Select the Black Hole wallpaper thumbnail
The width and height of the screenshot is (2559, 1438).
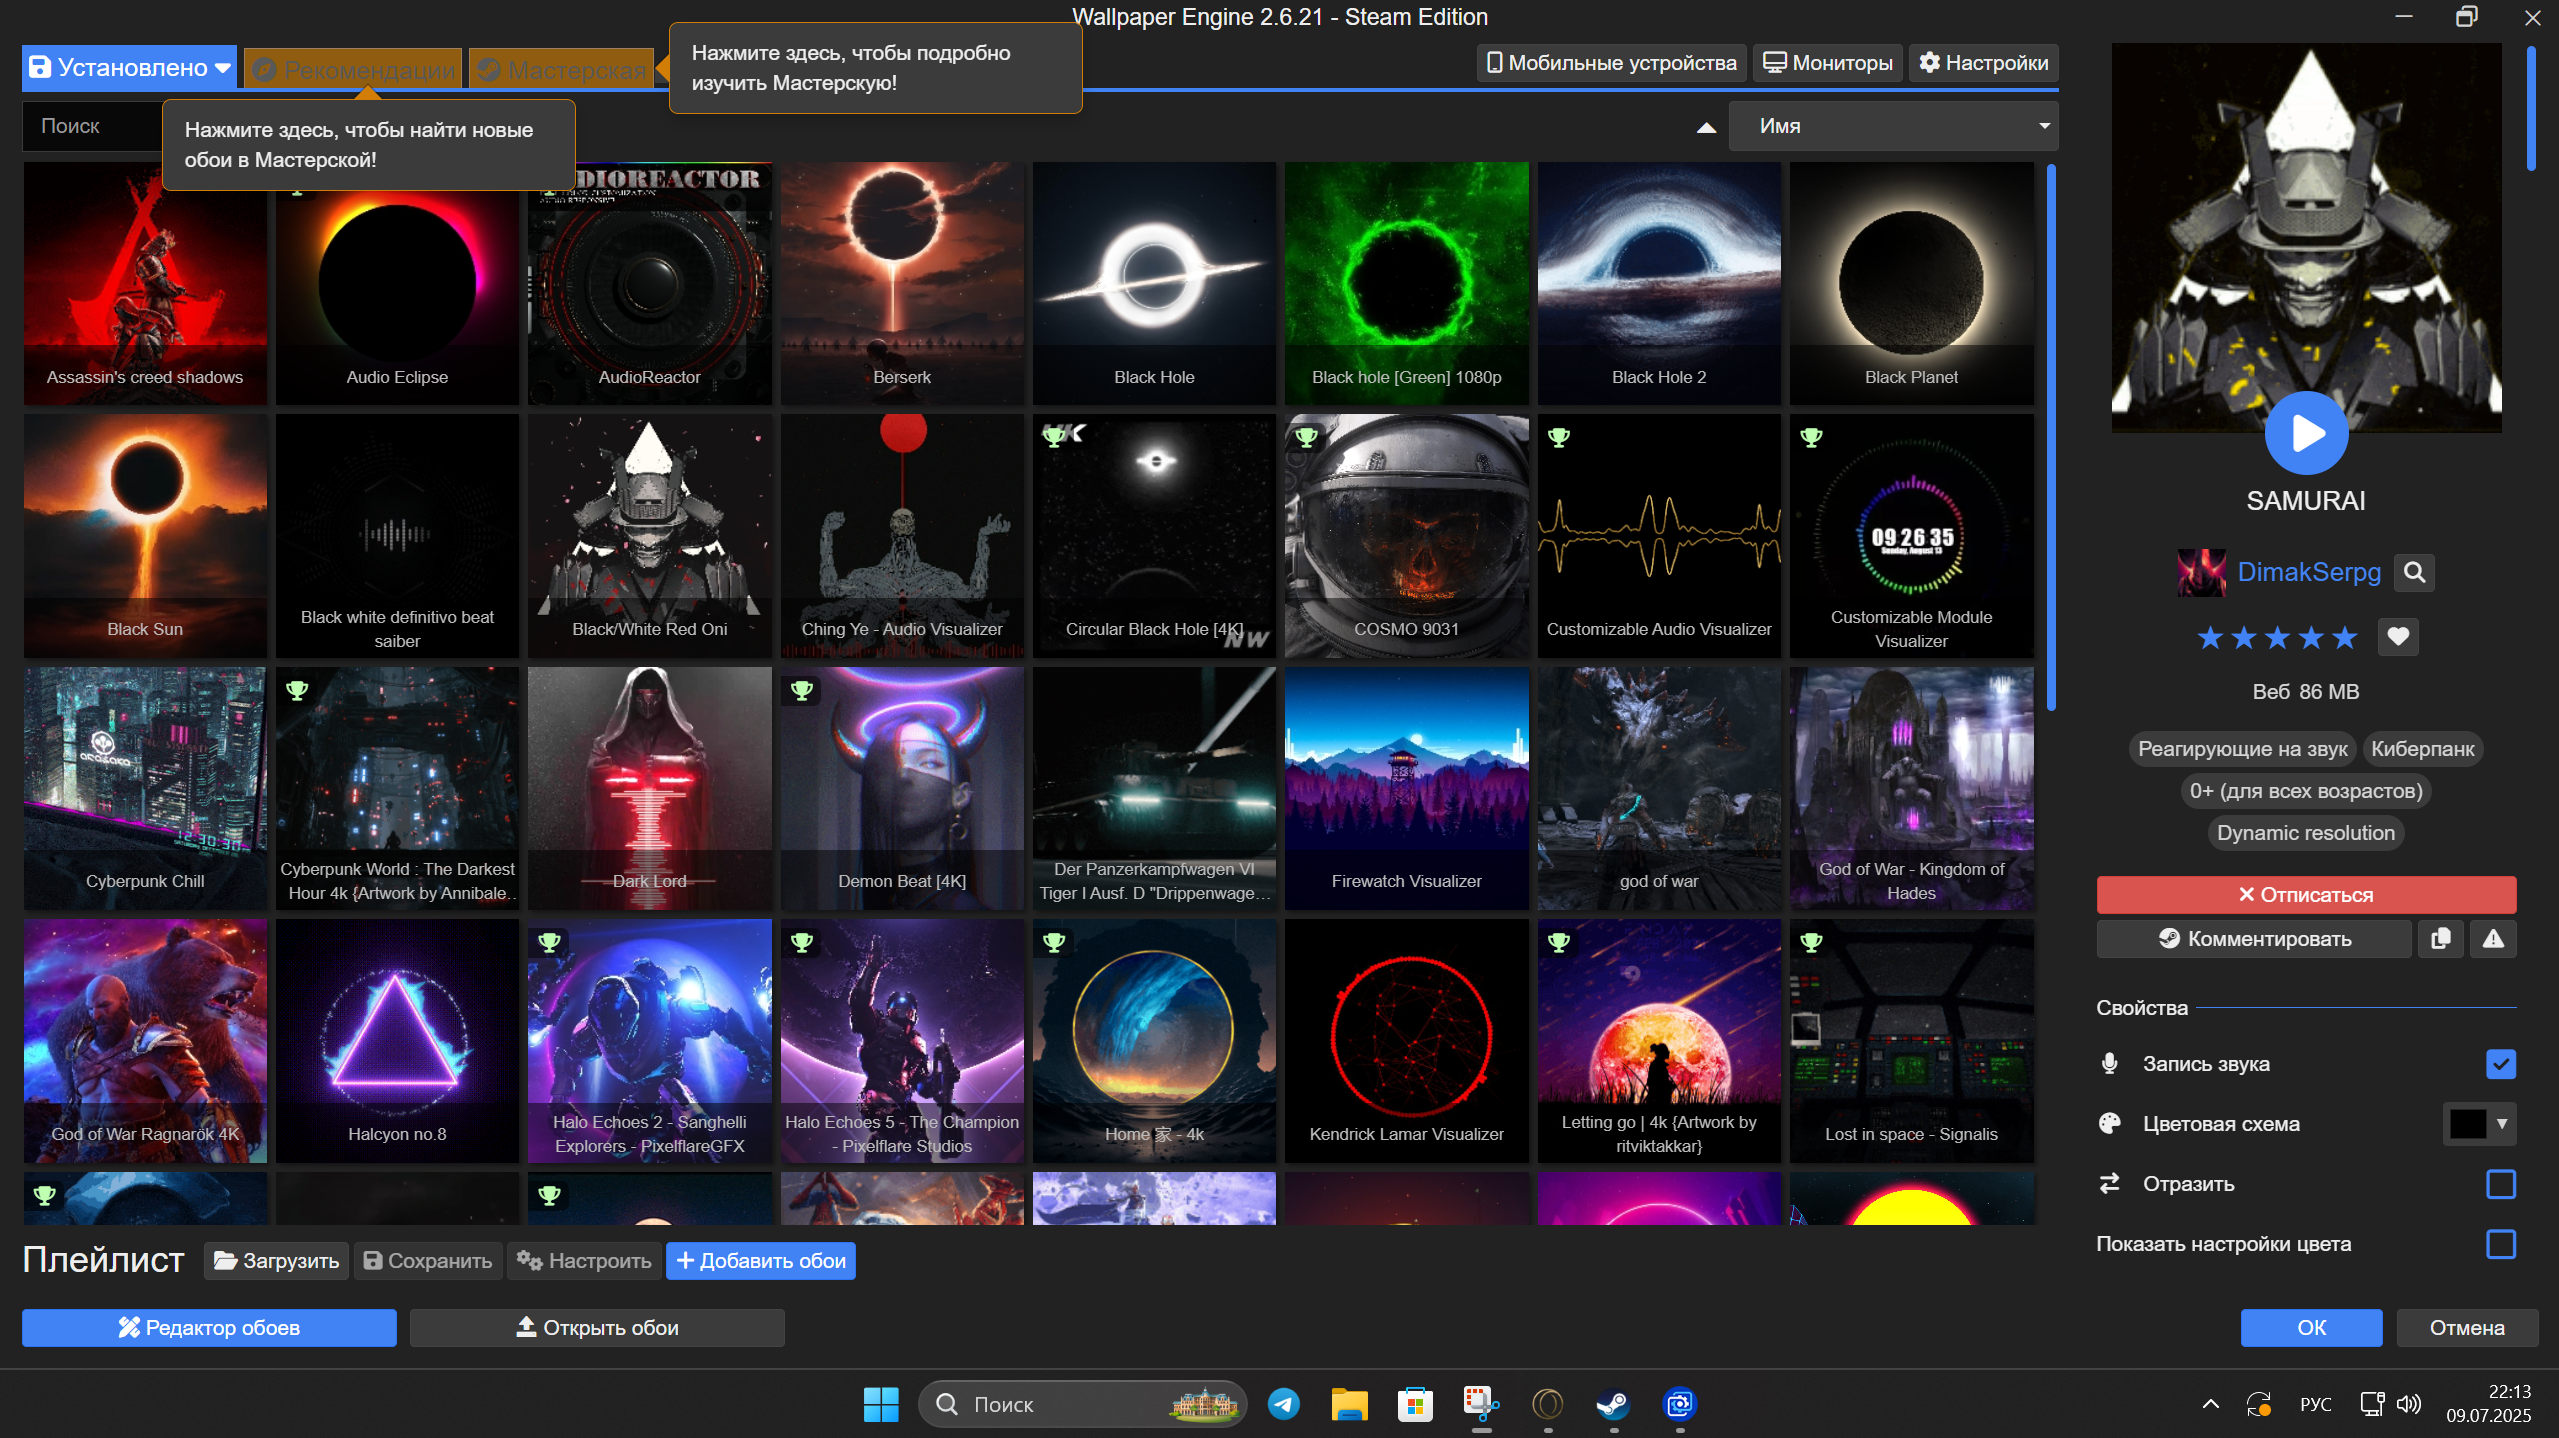pyautogui.click(x=1154, y=283)
